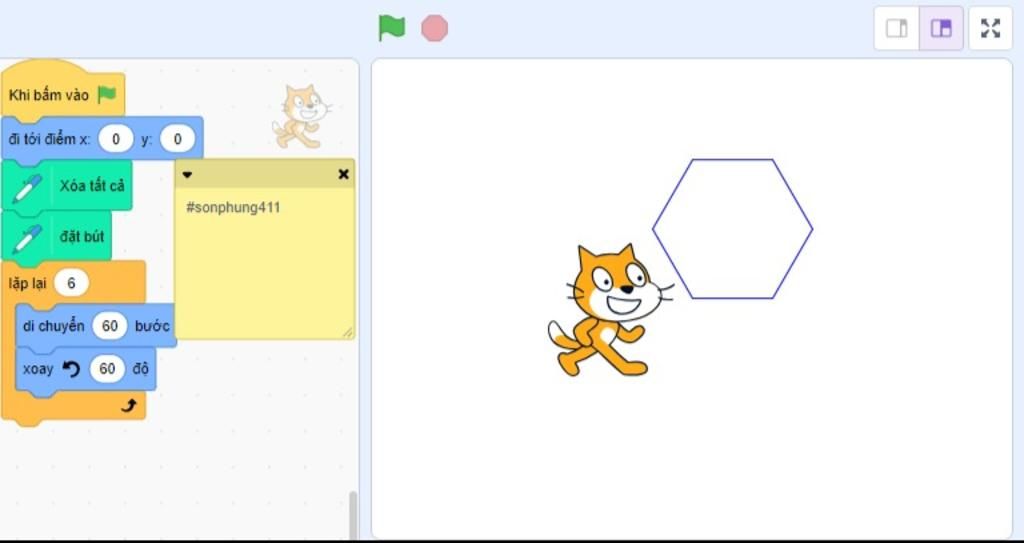Image resolution: width=1024 pixels, height=543 pixels.
Task: Switch to large stage layout
Action: [941, 28]
